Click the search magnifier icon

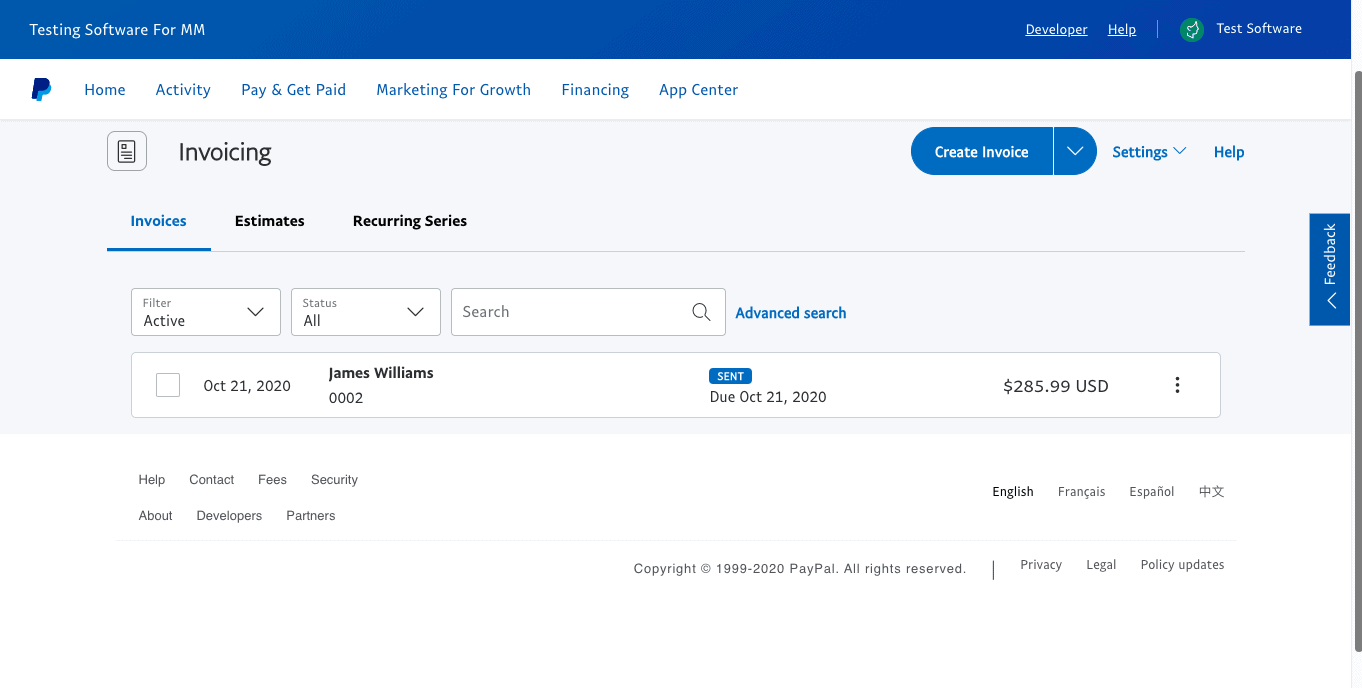pos(701,312)
